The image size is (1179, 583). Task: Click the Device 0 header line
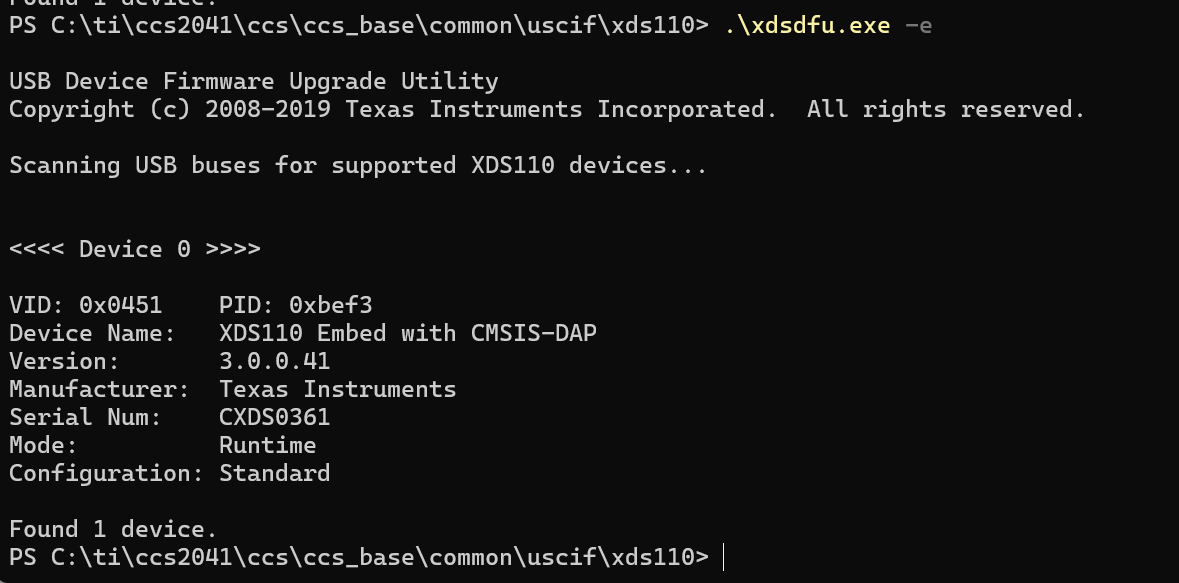135,249
